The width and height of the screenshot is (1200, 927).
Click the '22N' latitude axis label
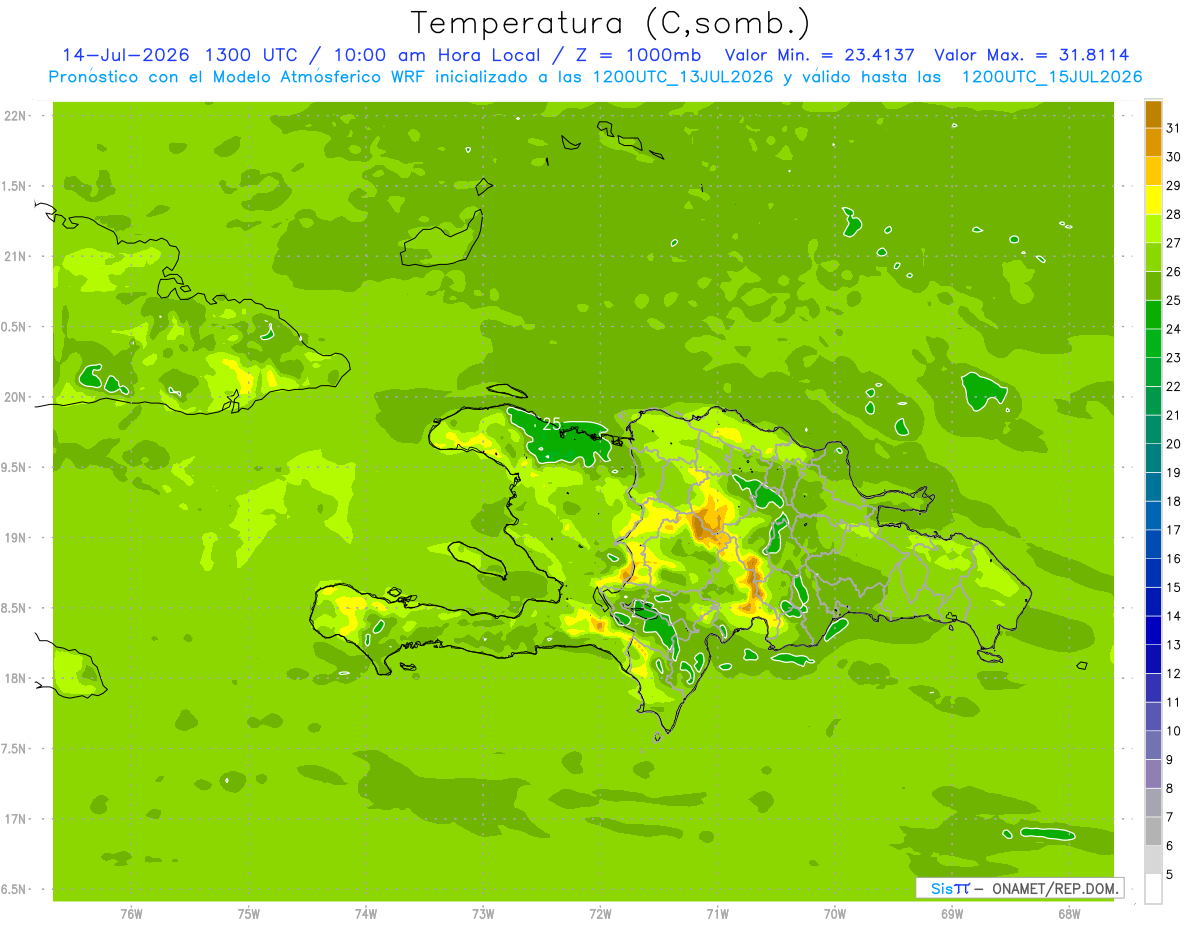coord(16,116)
